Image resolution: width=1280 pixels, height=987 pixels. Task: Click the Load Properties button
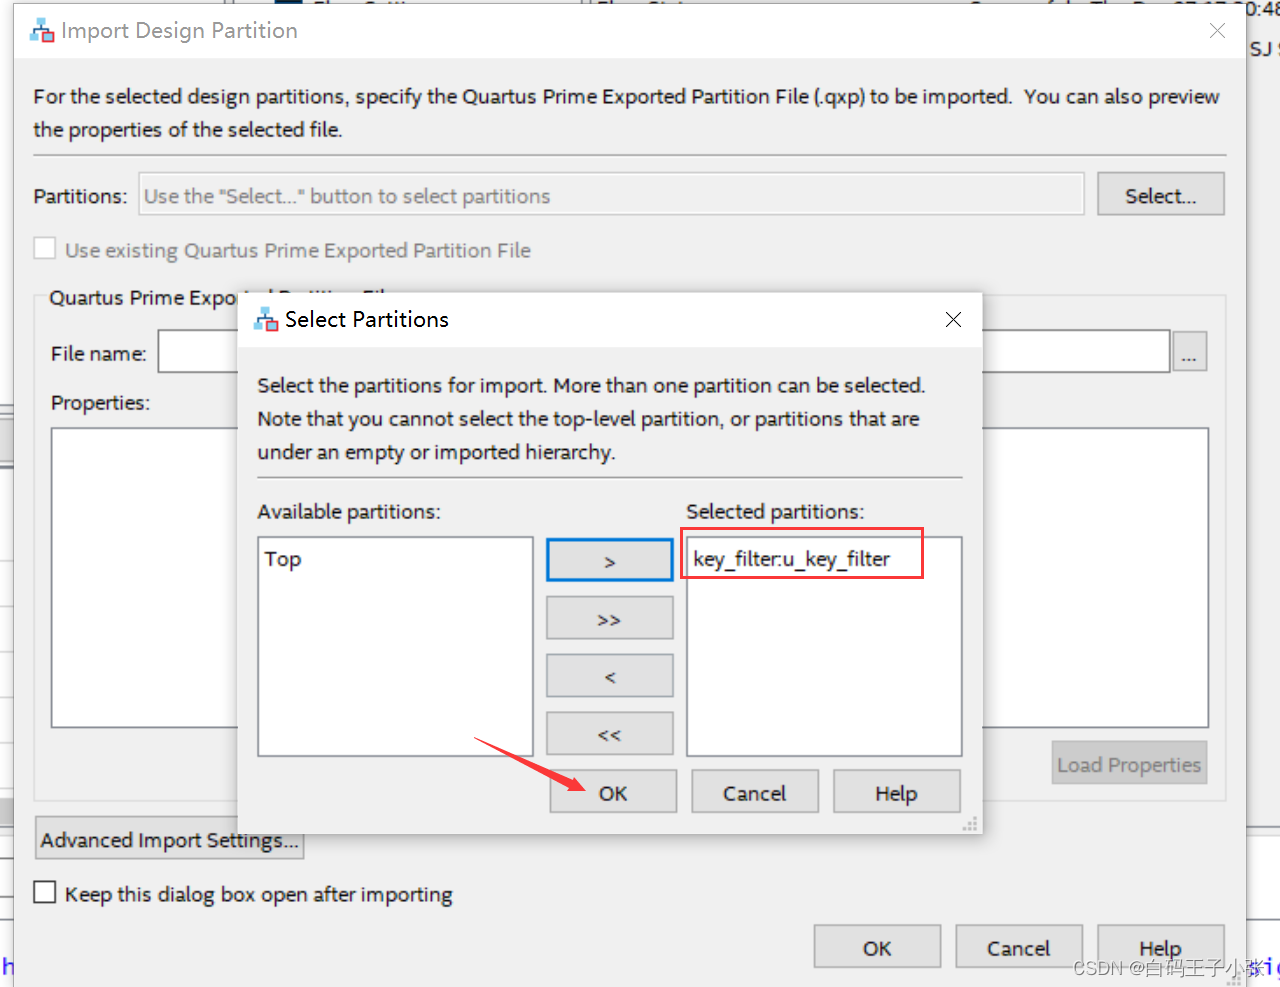tap(1129, 764)
